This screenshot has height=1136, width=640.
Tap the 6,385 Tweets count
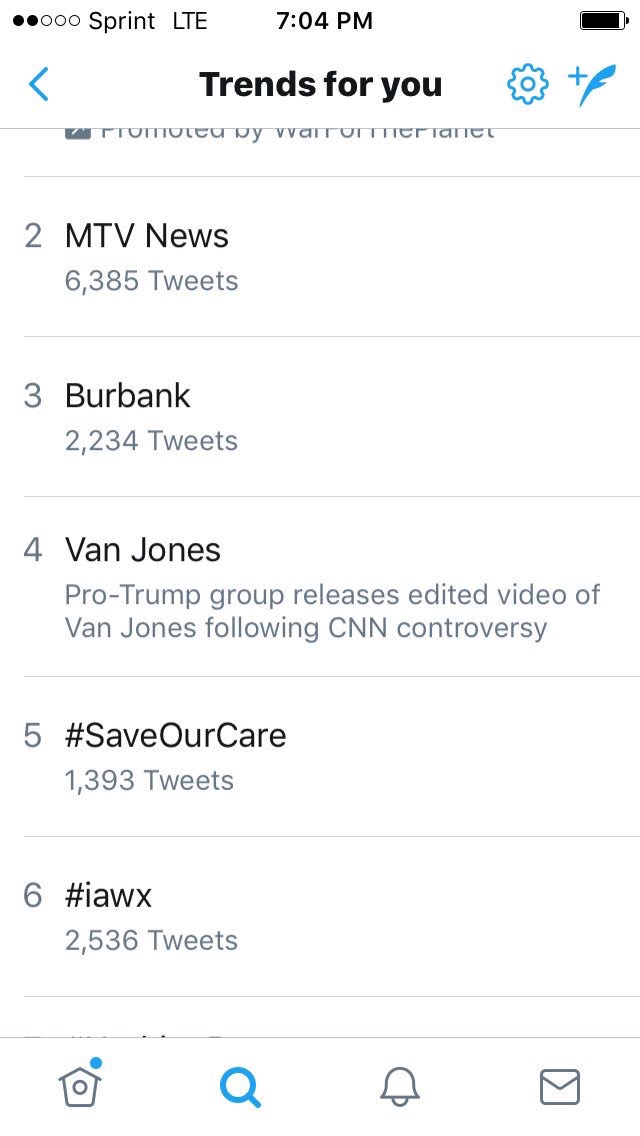click(x=151, y=281)
